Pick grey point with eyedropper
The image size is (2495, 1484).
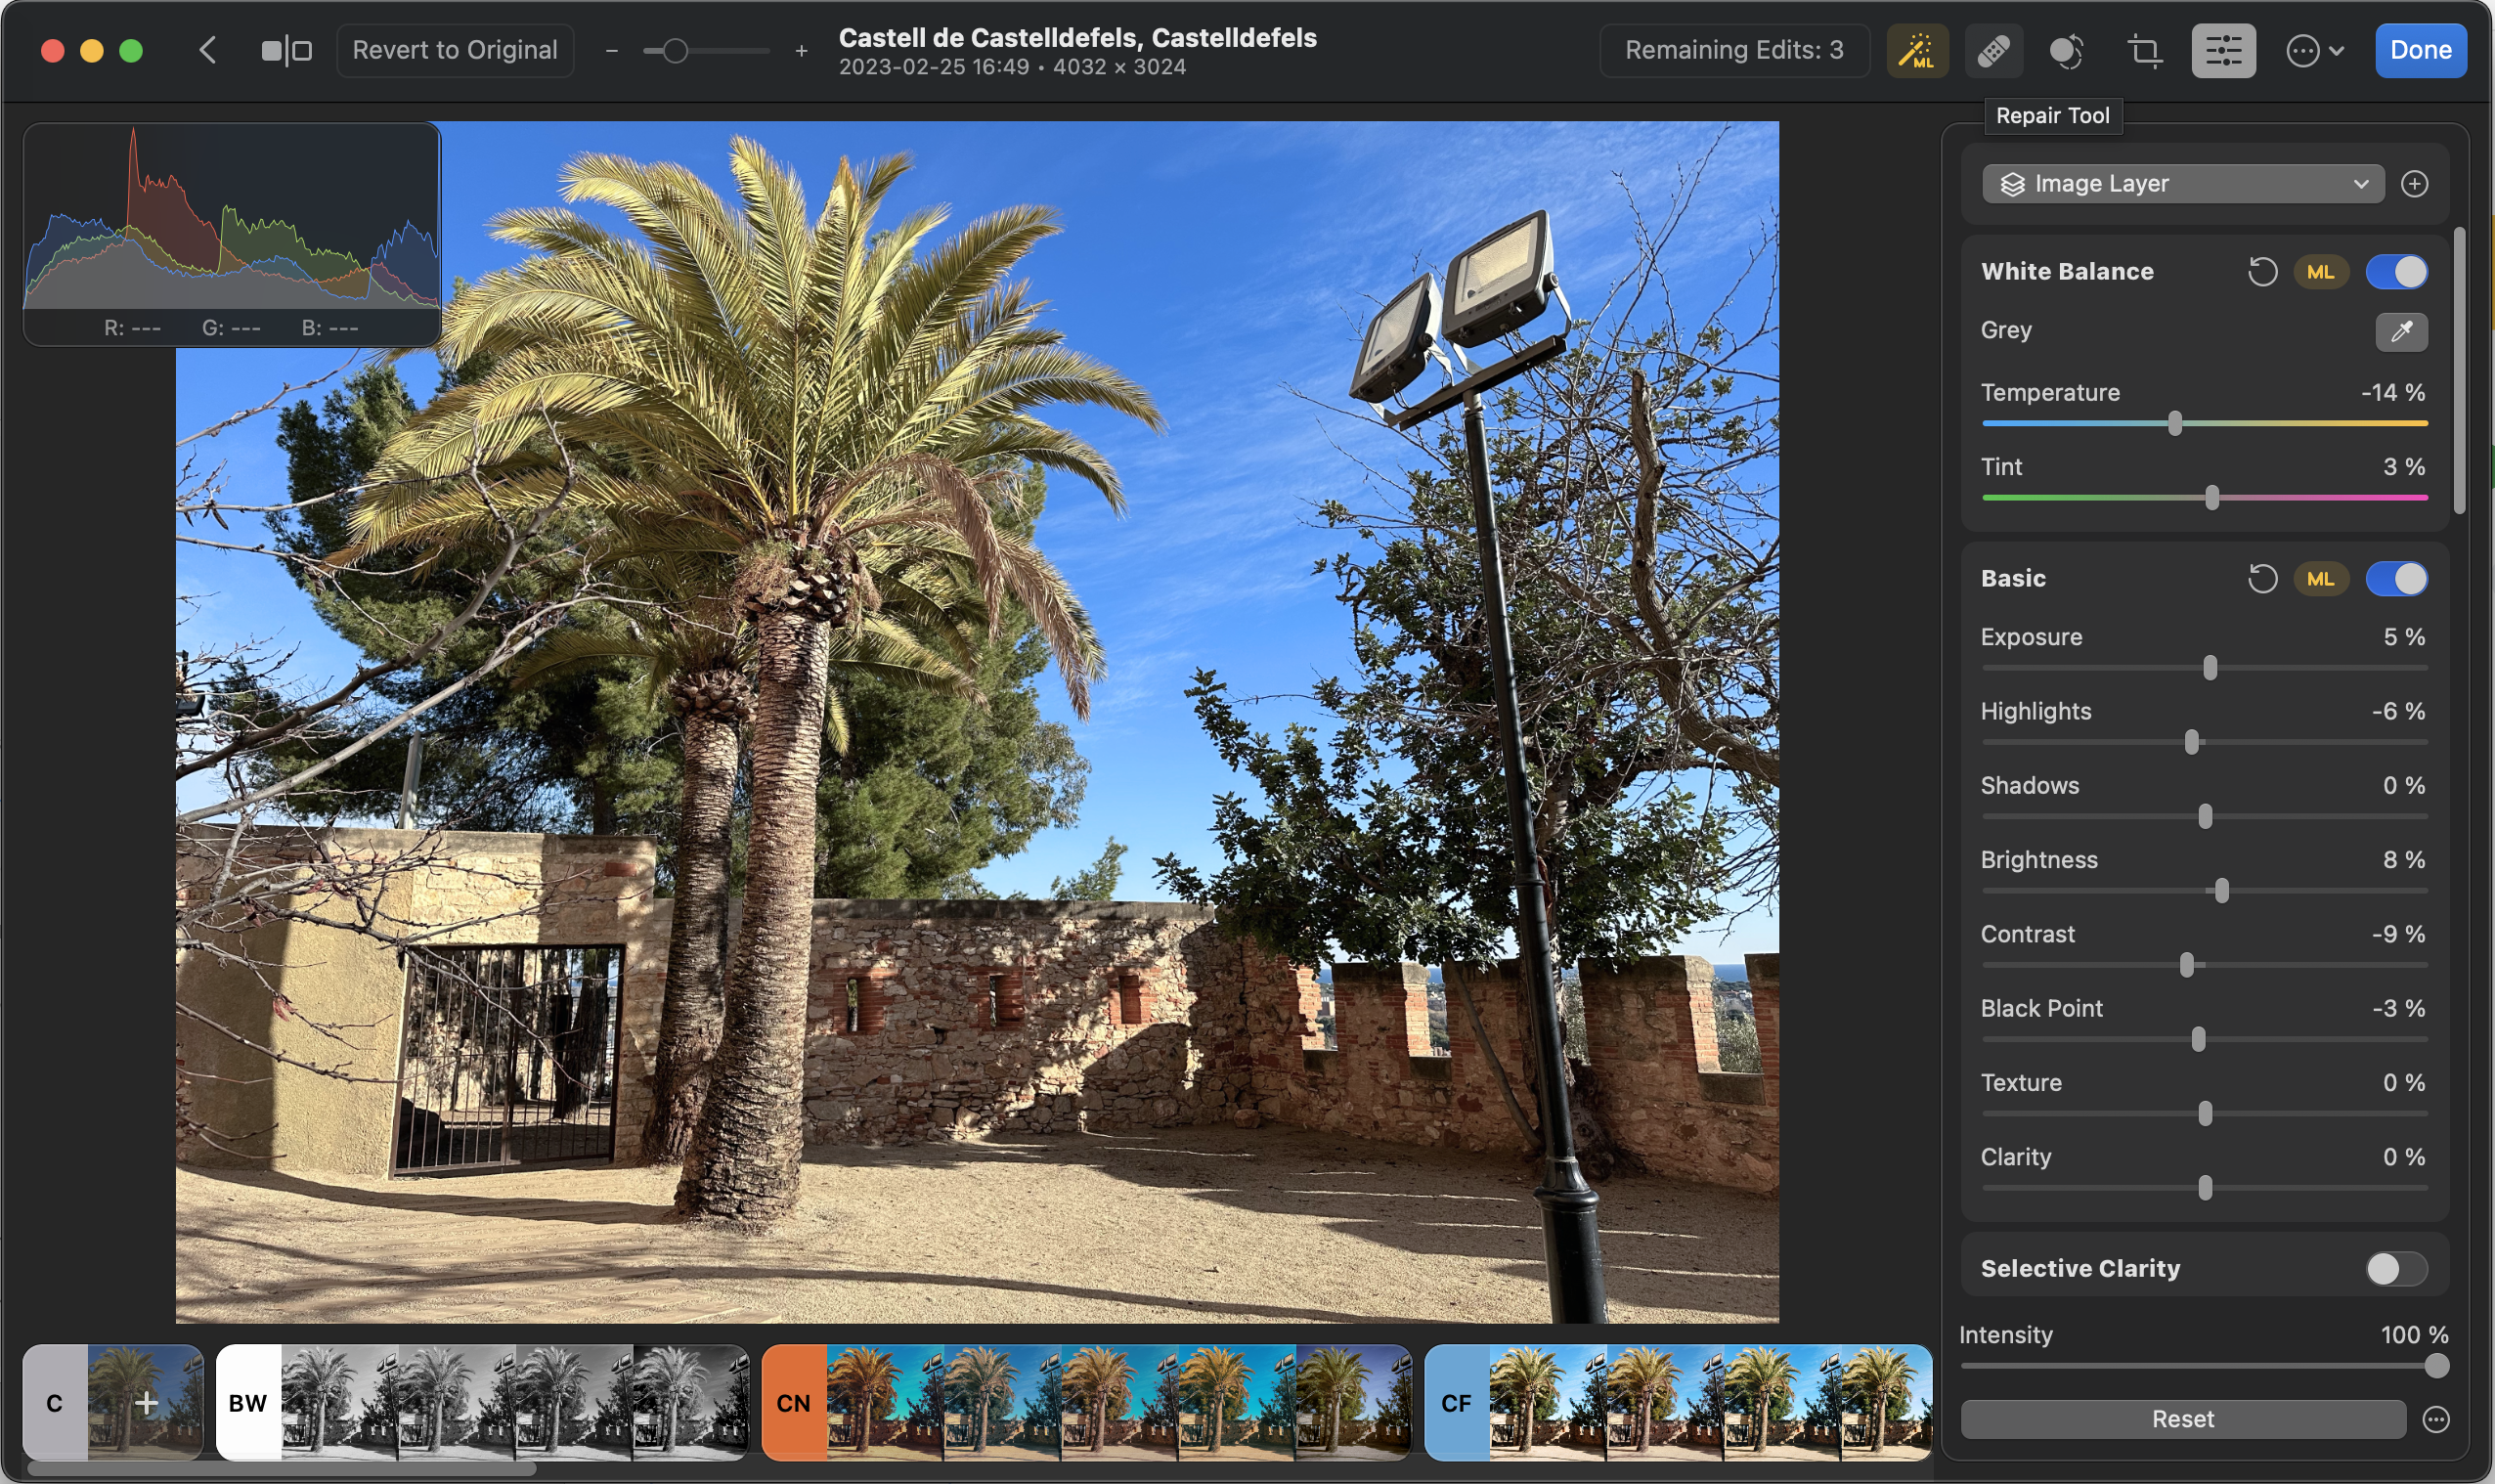click(x=2400, y=331)
